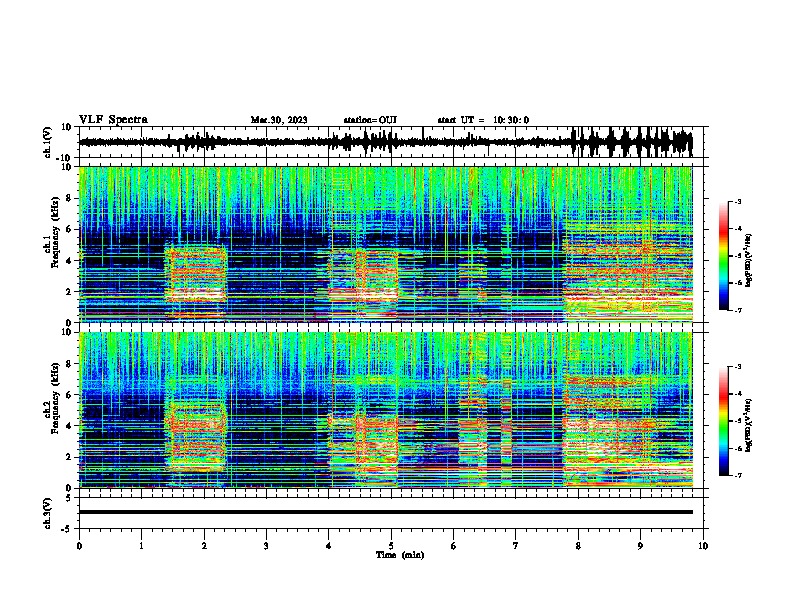Click the 'ch.1(V)' waveform axis label
The height and width of the screenshot is (612, 792).
click(48, 142)
